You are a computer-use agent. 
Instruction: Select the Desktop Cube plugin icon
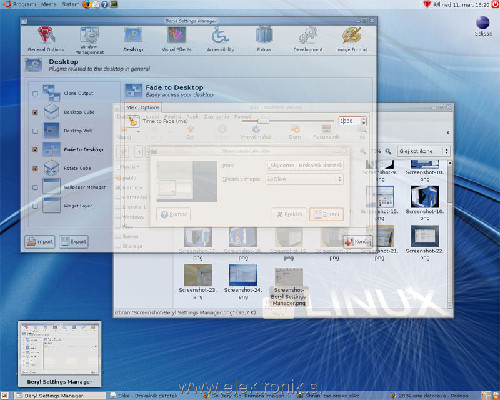(51, 112)
